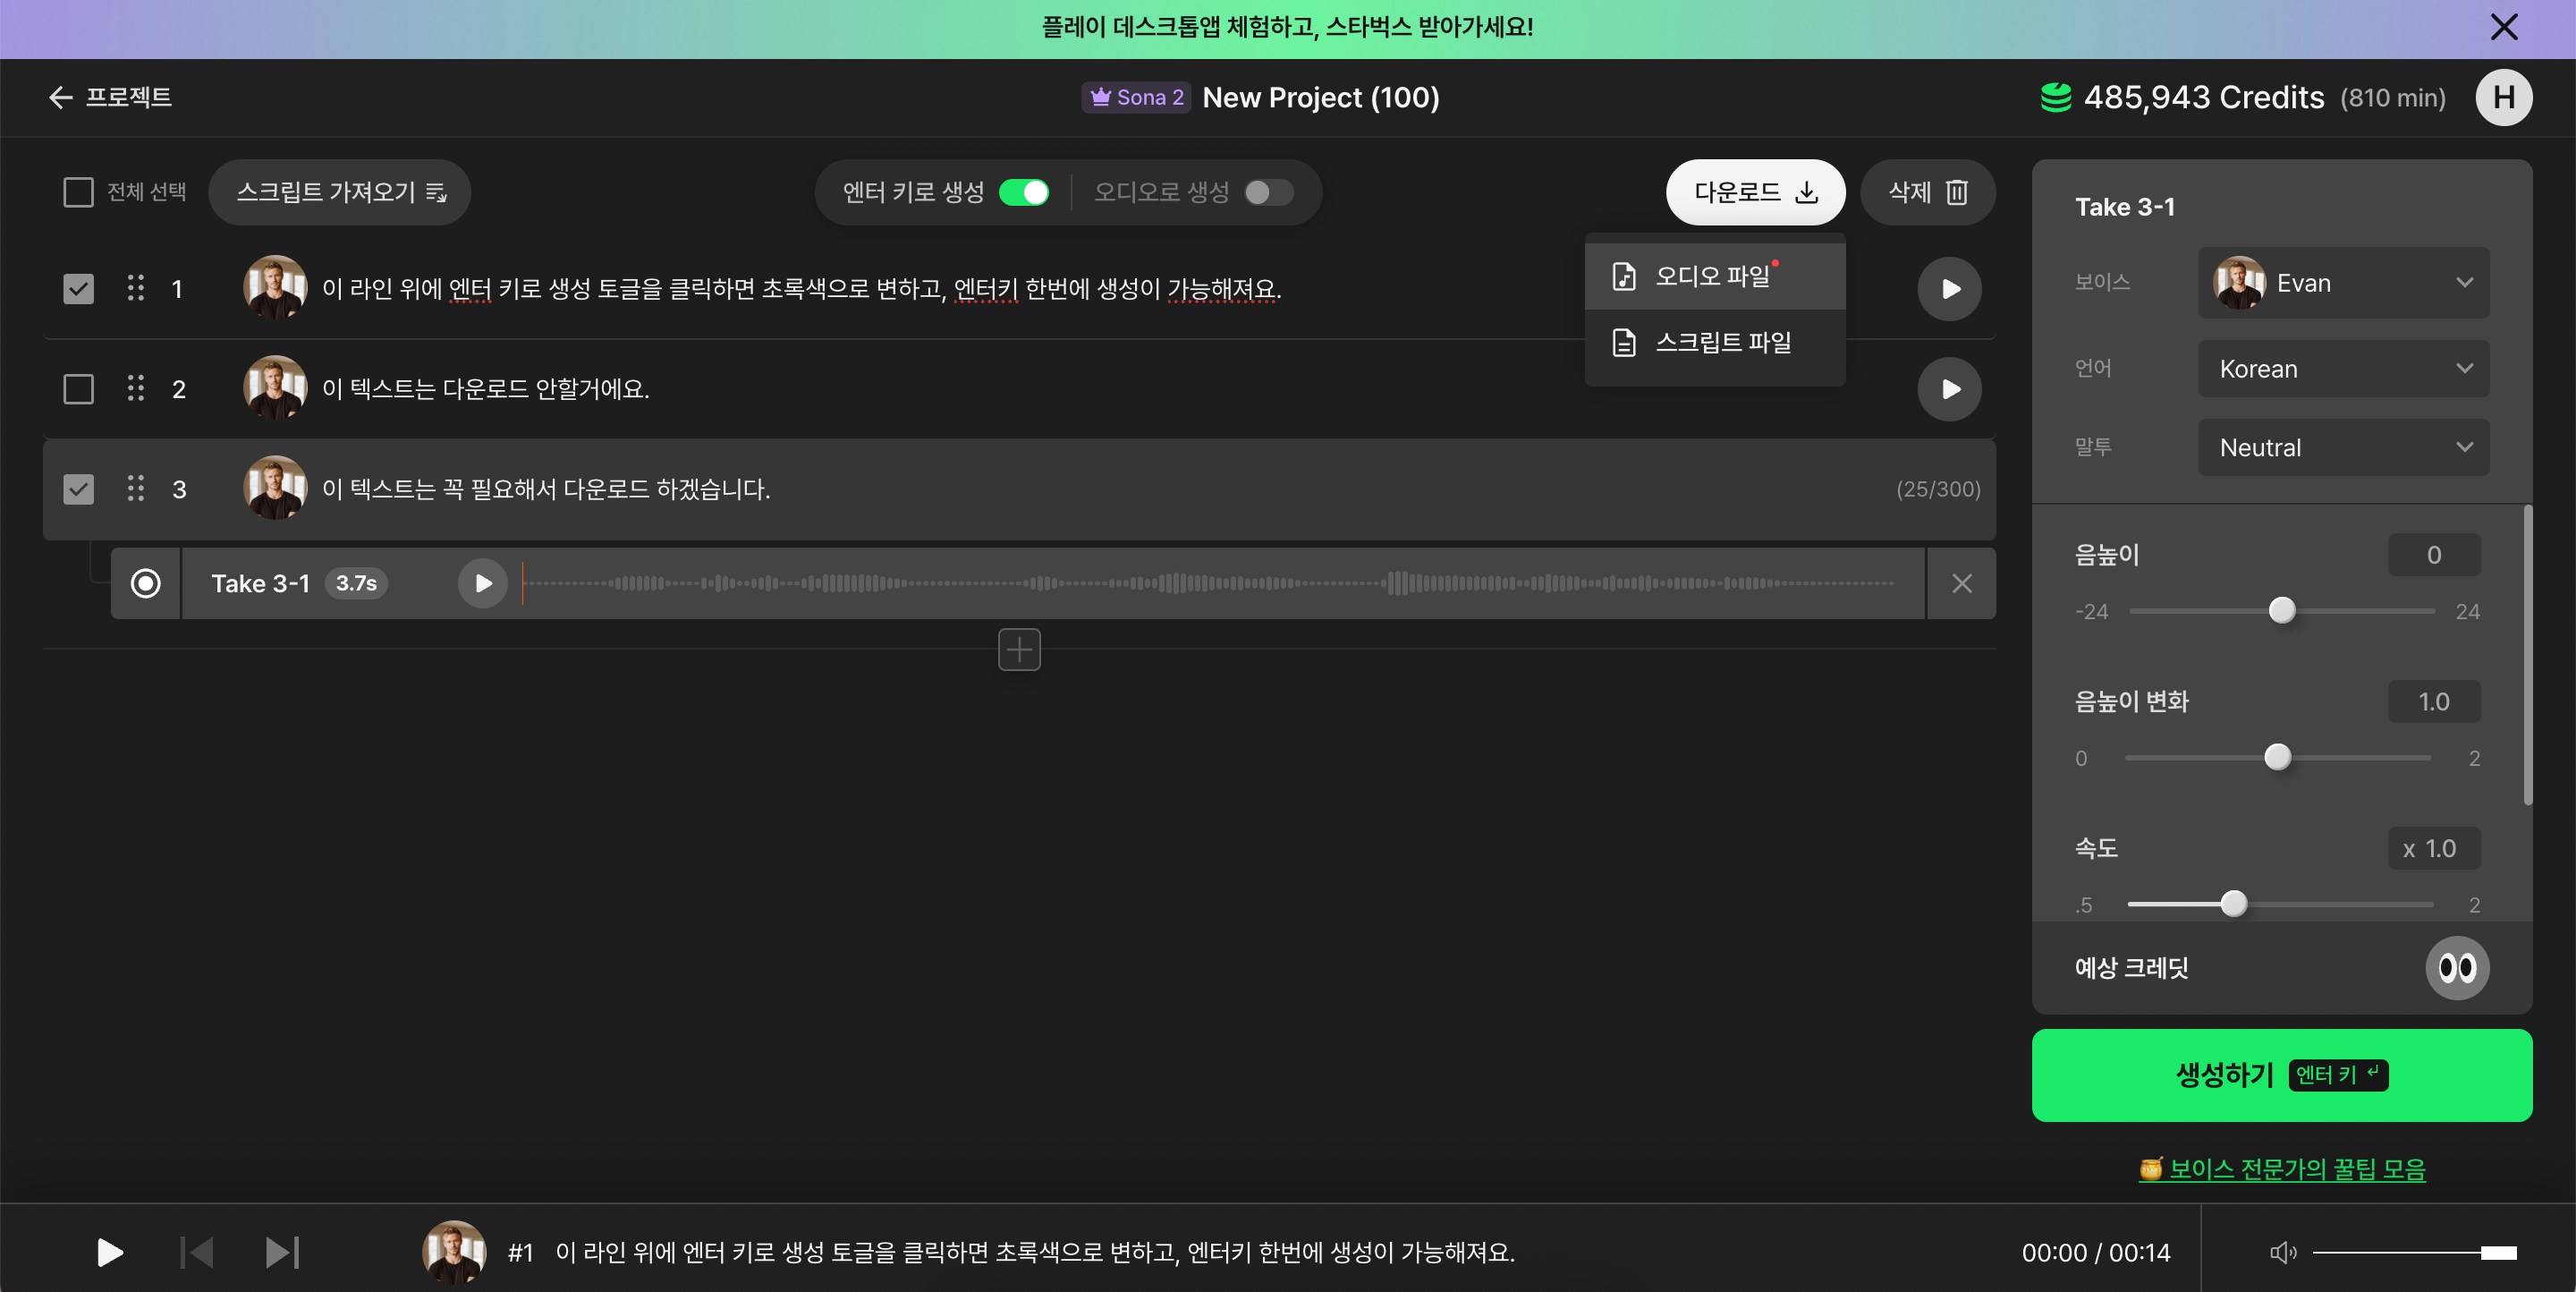Add a new line with plus icon
Image resolution: width=2576 pixels, height=1292 pixels.
pyautogui.click(x=1019, y=650)
